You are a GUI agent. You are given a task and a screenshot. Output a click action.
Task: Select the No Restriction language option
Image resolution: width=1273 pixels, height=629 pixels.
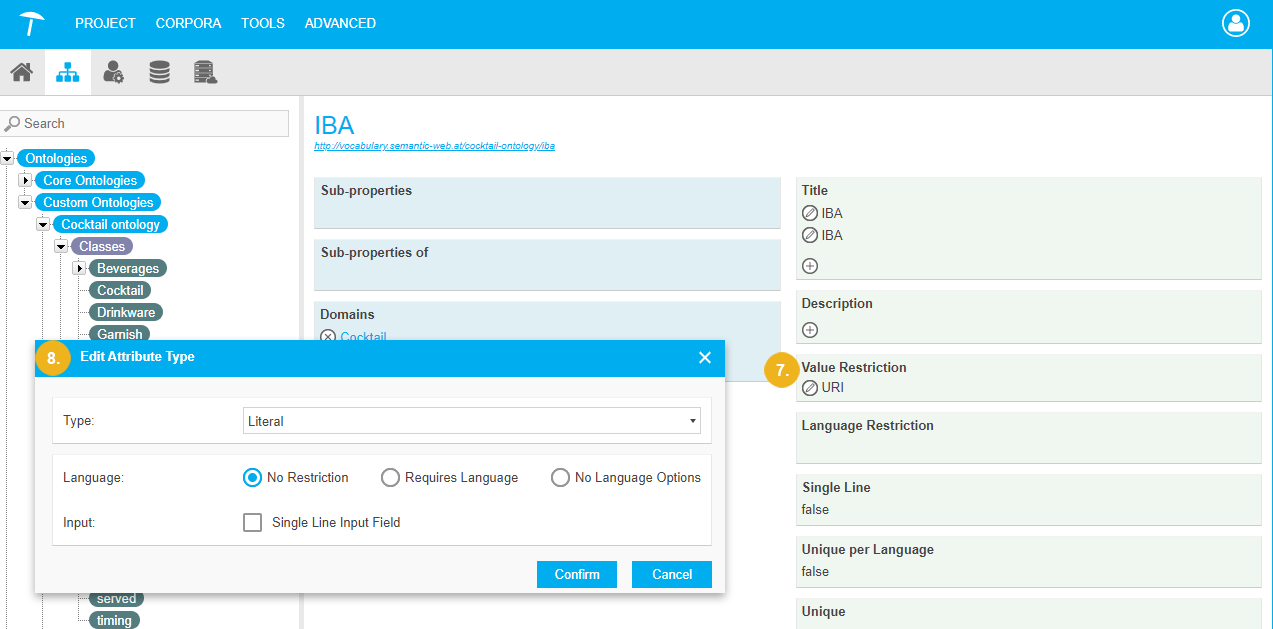click(x=253, y=478)
